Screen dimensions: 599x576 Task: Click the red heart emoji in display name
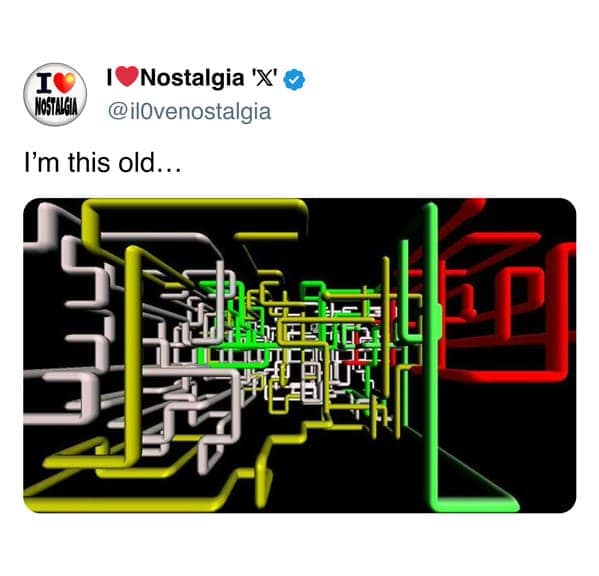coord(127,77)
